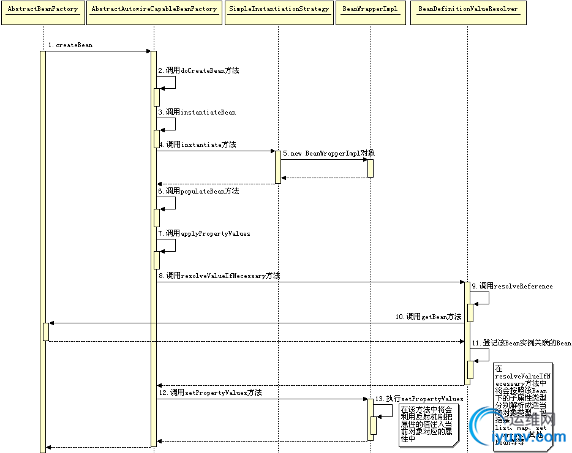Click the '3. 调用instantiateBean' message label
572x453 pixels.
[x=197, y=112]
